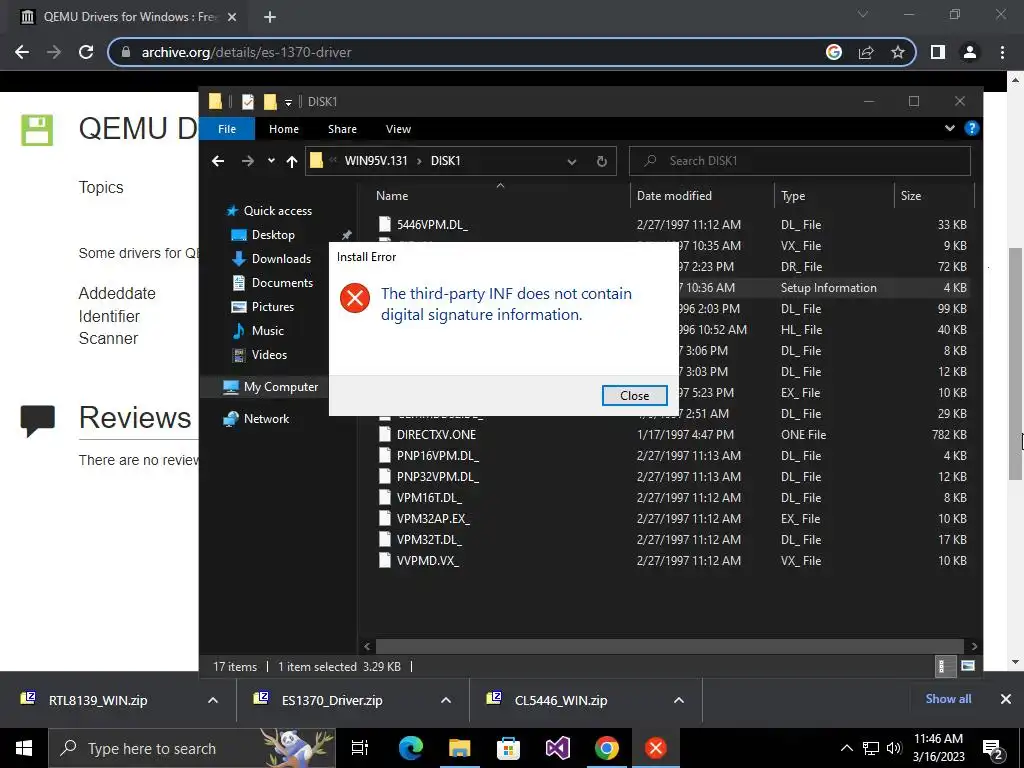
Task: Open the Explorer help icon
Action: coord(972,128)
